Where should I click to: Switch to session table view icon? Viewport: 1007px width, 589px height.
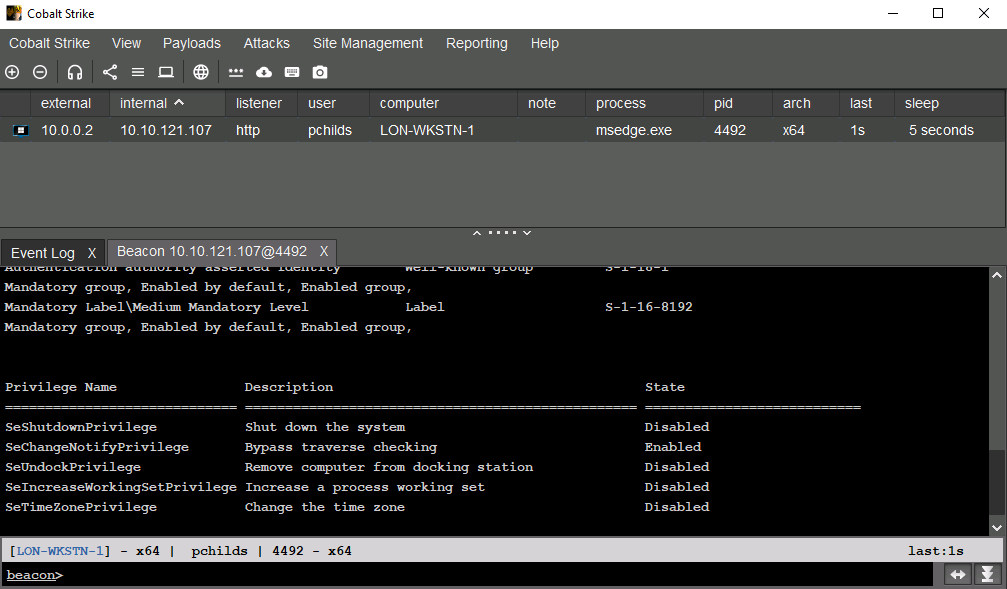point(138,72)
